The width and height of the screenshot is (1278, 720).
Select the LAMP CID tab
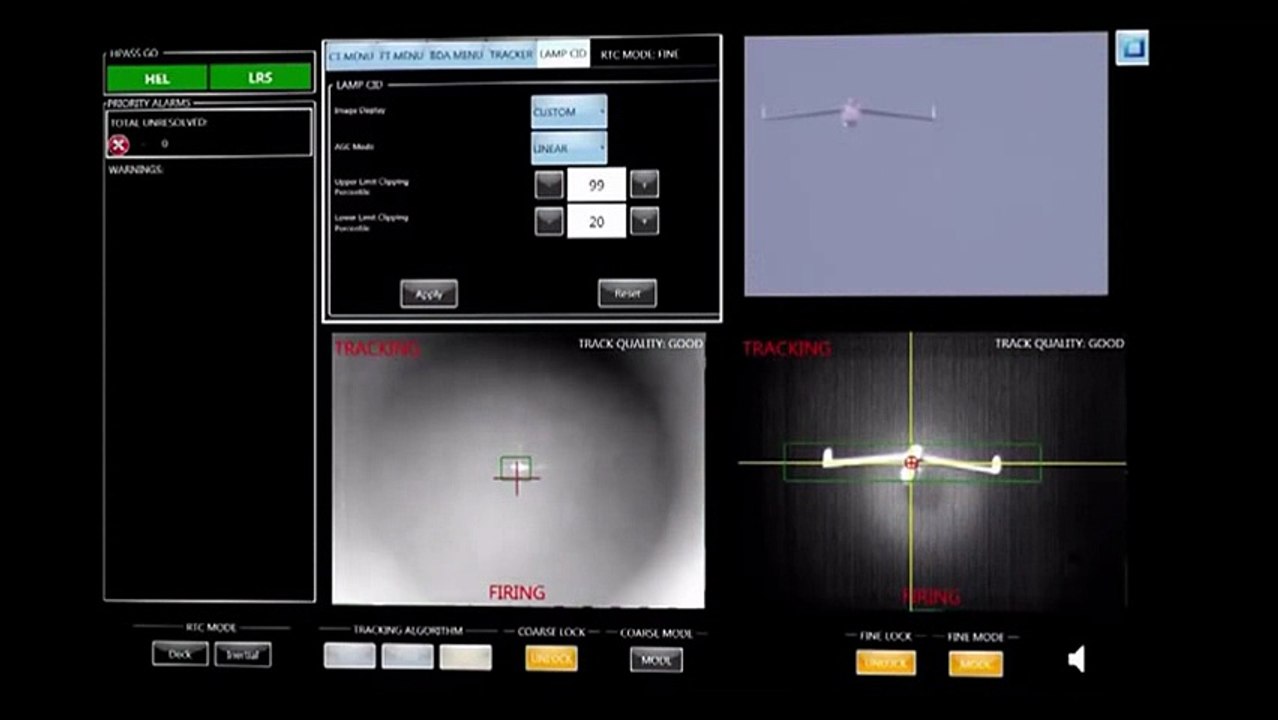coord(563,54)
